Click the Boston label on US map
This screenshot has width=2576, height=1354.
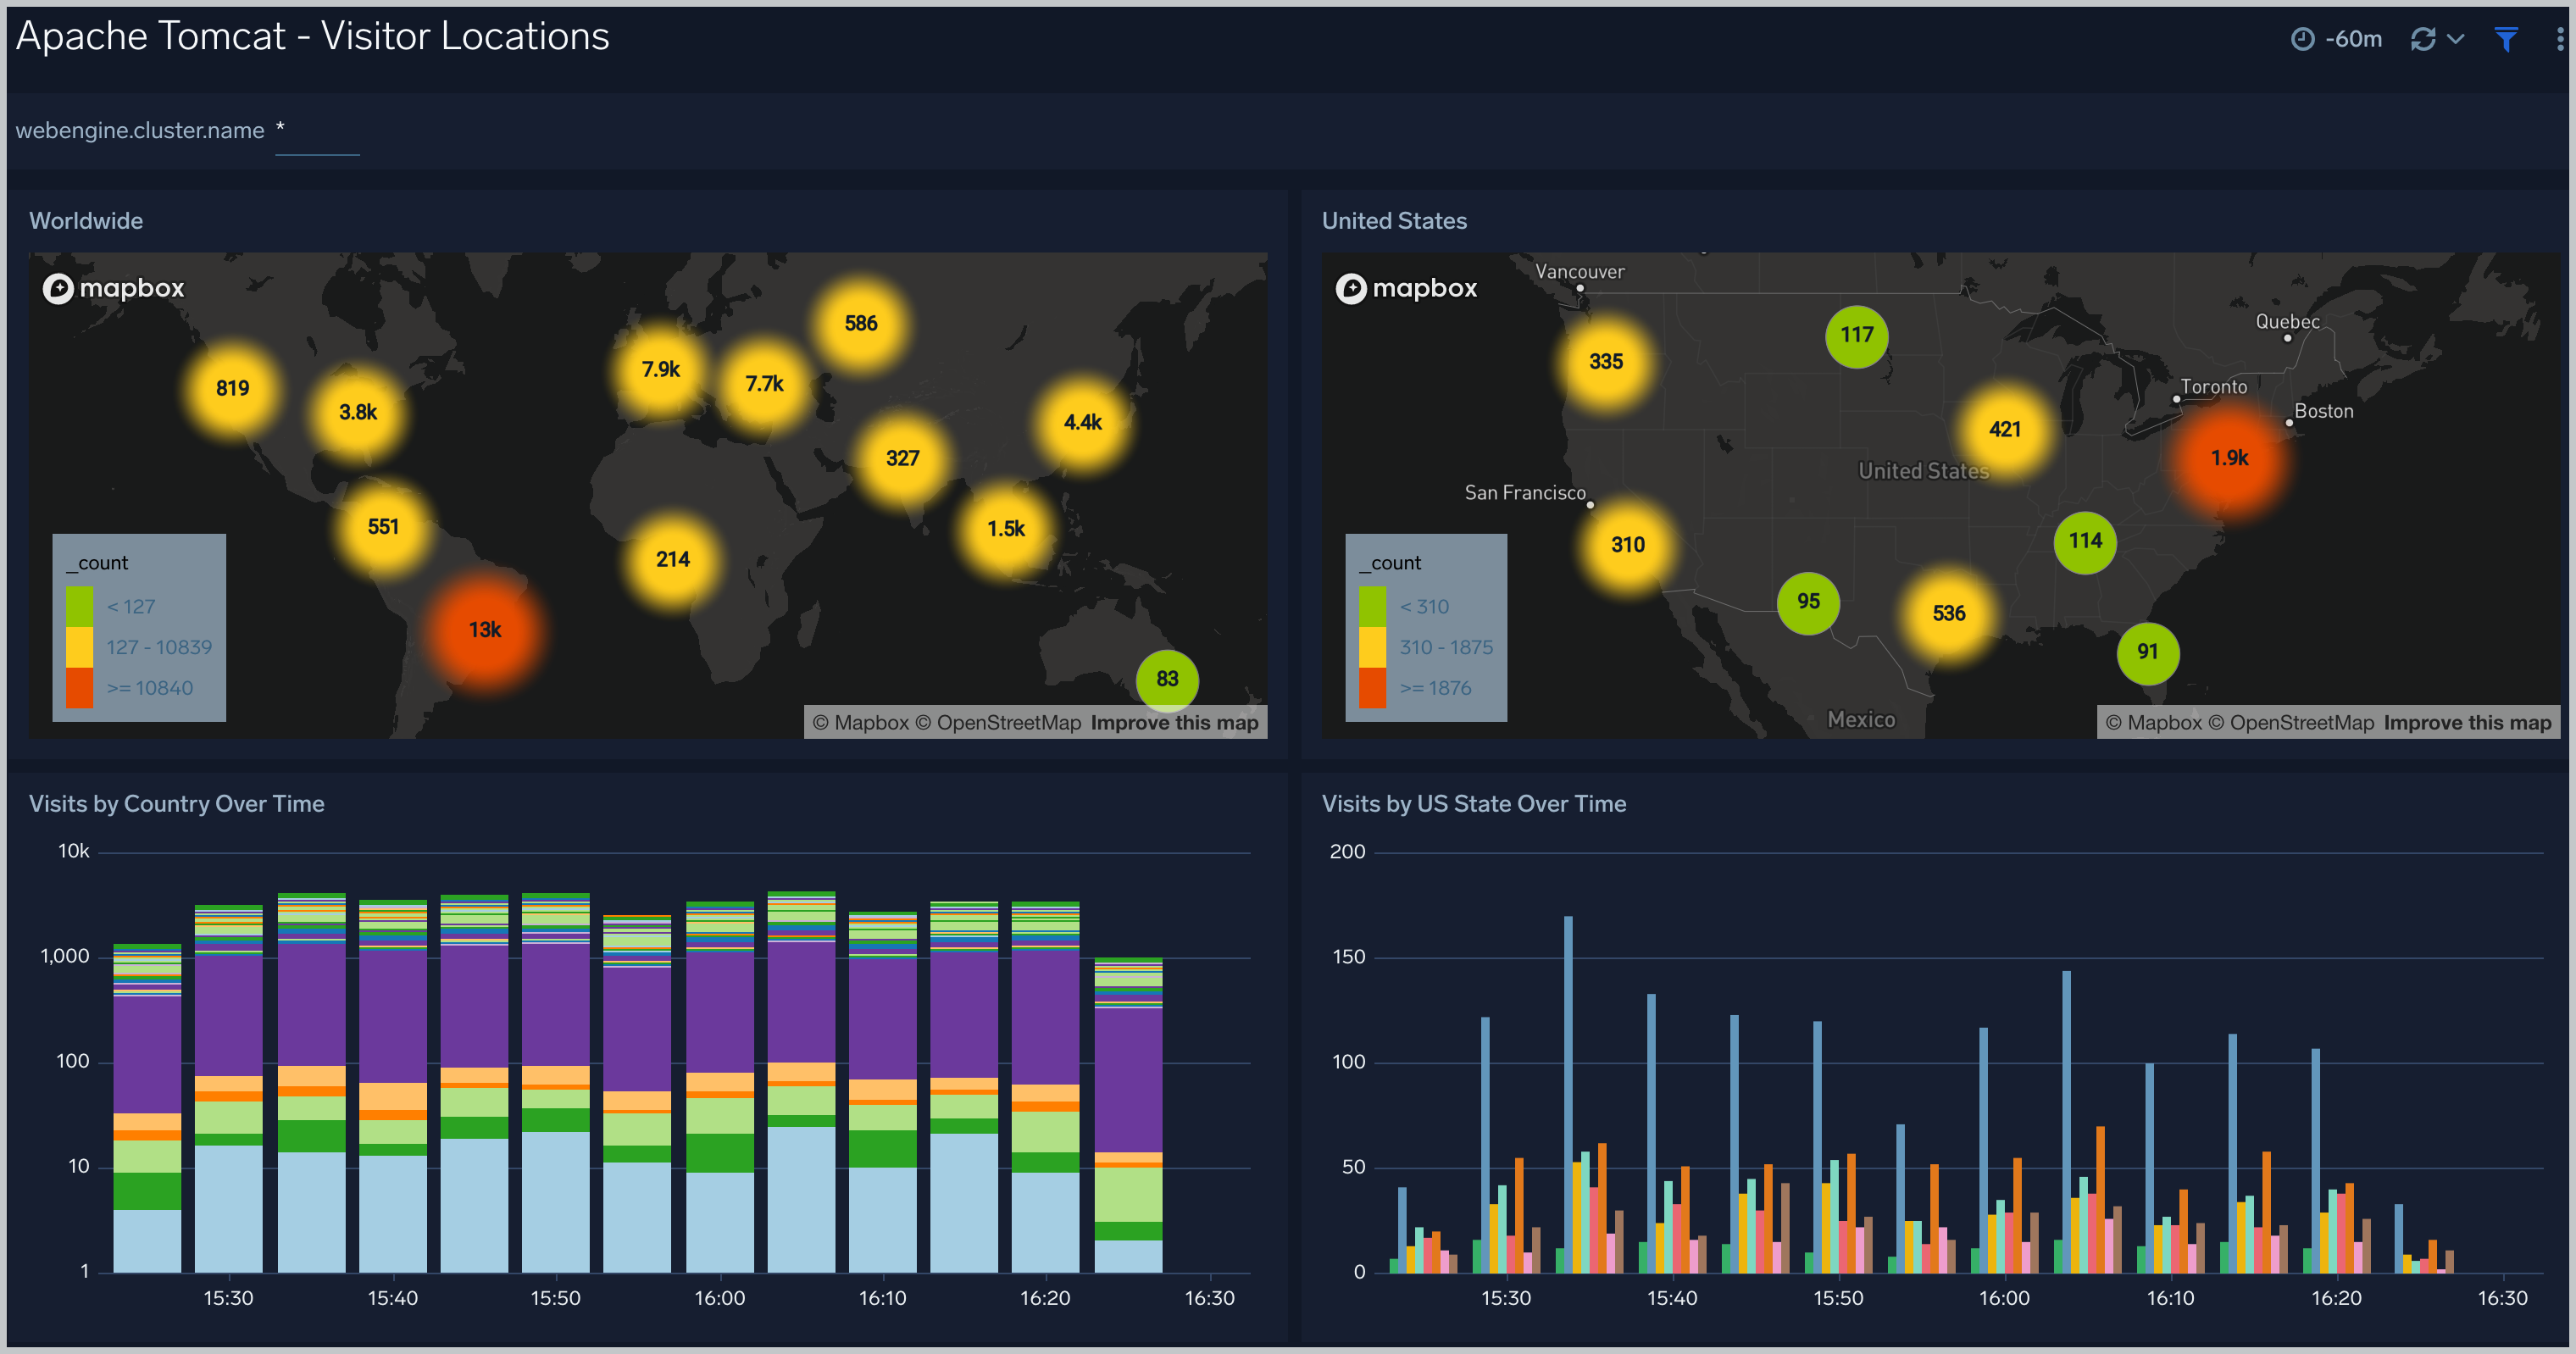pyautogui.click(x=2323, y=411)
